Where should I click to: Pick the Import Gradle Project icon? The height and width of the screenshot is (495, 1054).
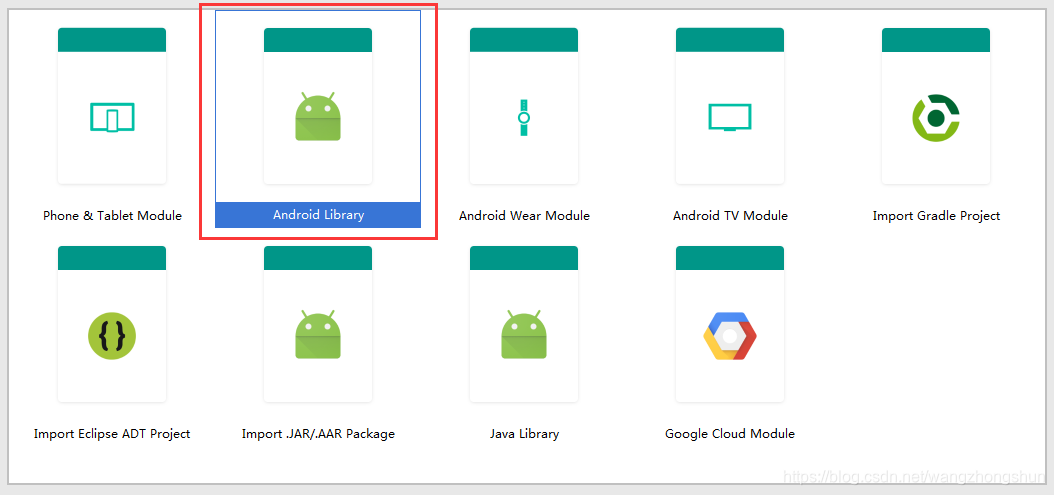936,118
